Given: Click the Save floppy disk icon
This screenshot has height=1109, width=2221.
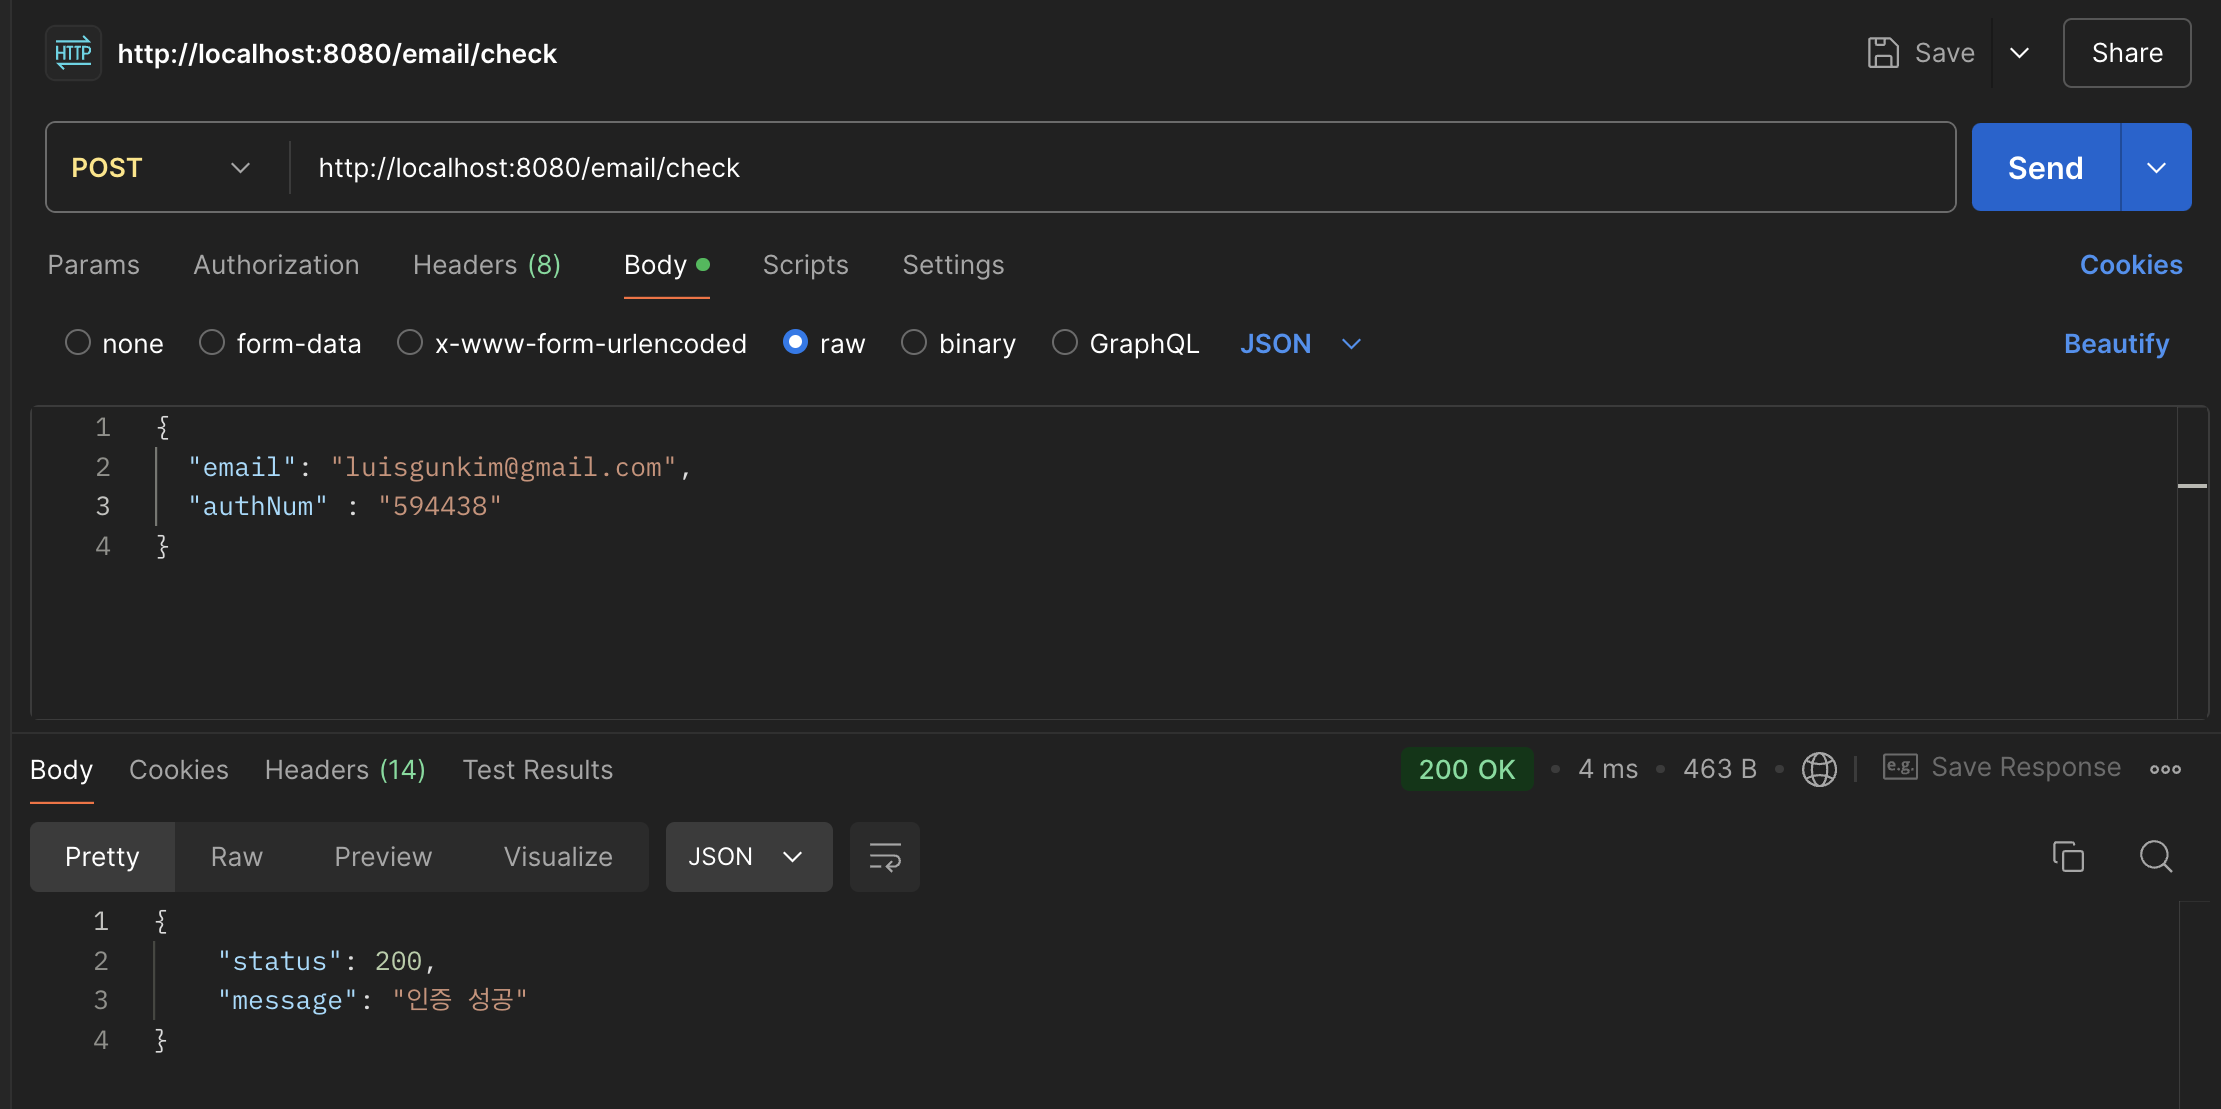Looking at the screenshot, I should click(x=1882, y=53).
